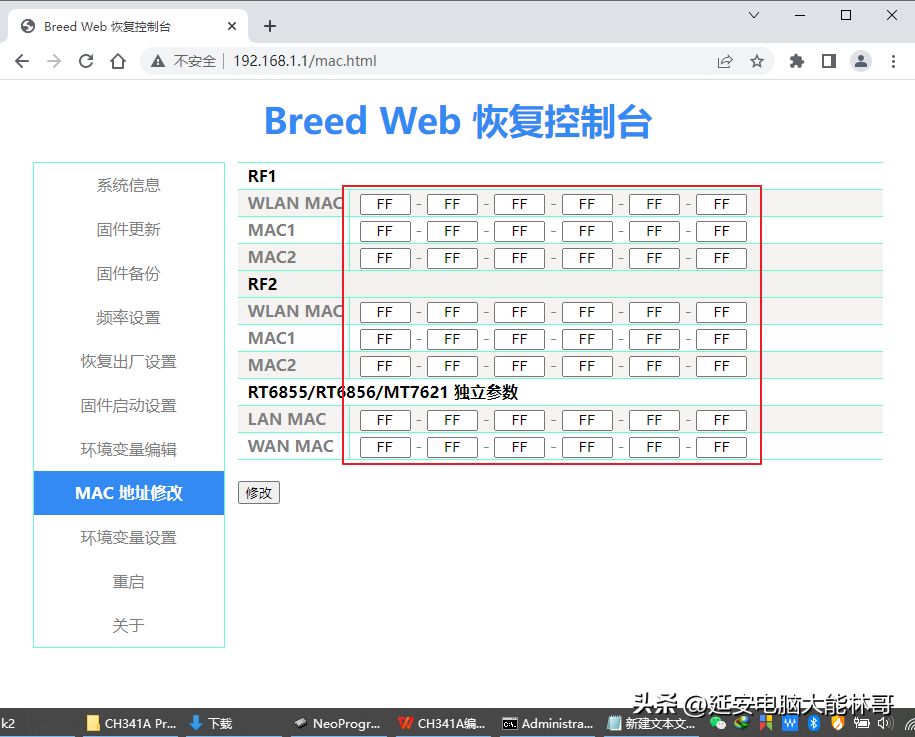
Task: Click the not-secure warning icon
Action: pos(158,61)
